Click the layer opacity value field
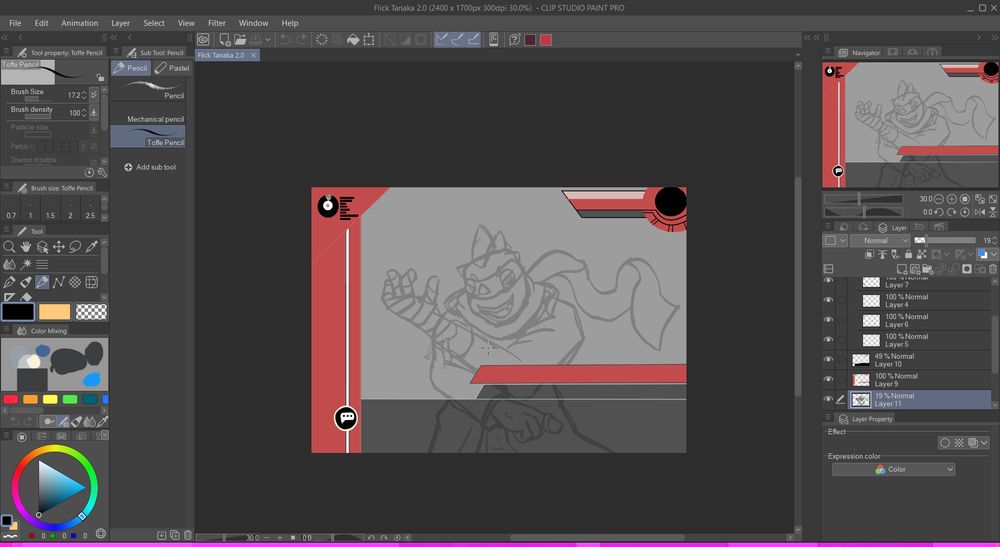The height and width of the screenshot is (547, 1000). (x=988, y=240)
